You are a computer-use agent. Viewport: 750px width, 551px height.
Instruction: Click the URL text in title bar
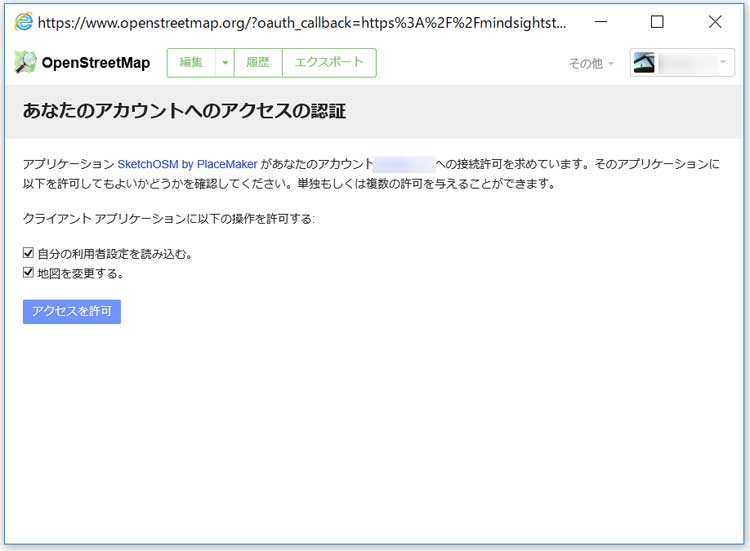pyautogui.click(x=302, y=22)
